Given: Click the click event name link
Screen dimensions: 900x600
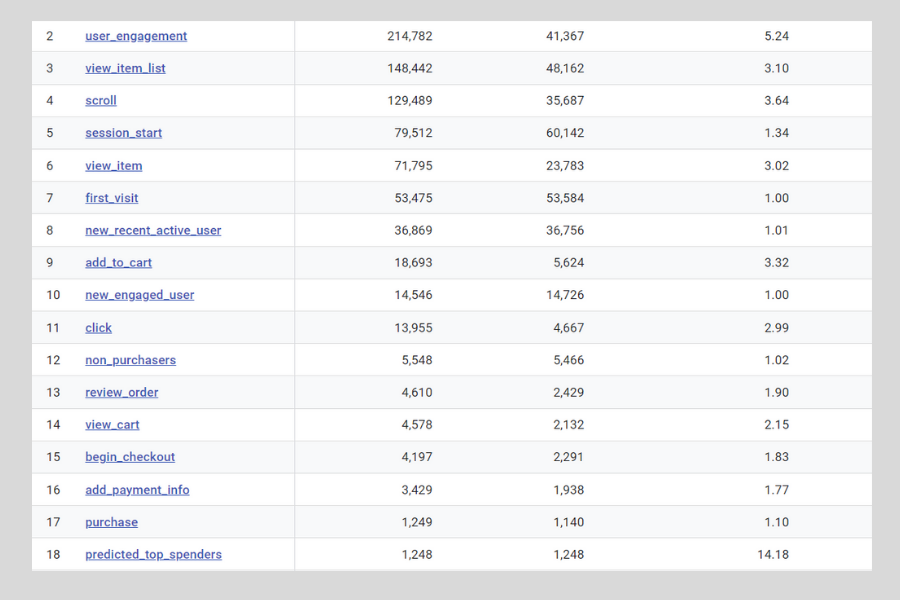Looking at the screenshot, I should pos(98,328).
